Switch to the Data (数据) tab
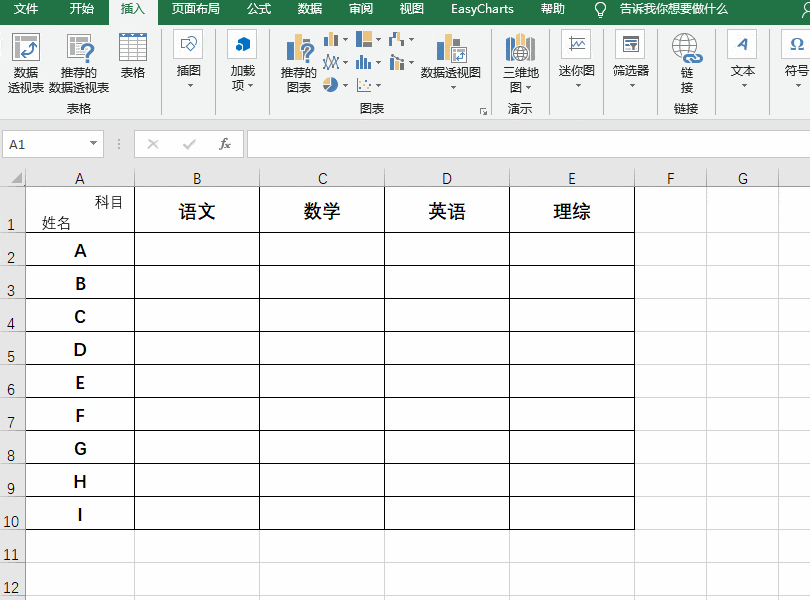 pos(310,9)
